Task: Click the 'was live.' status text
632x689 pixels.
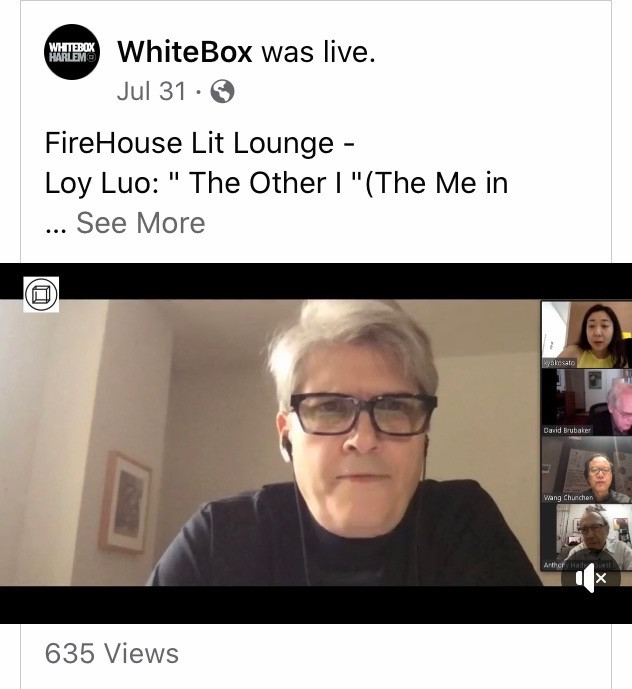Action: pos(319,52)
